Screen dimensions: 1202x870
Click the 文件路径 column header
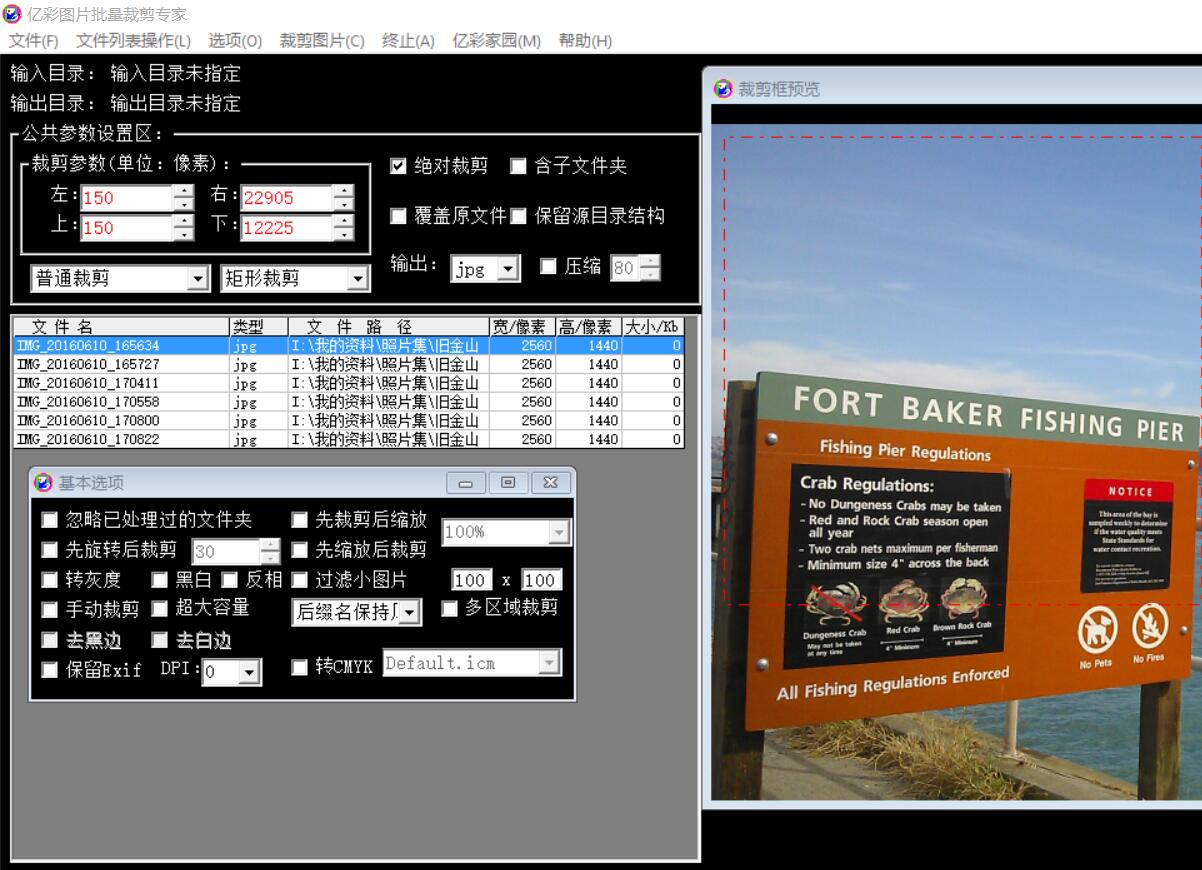[x=389, y=327]
